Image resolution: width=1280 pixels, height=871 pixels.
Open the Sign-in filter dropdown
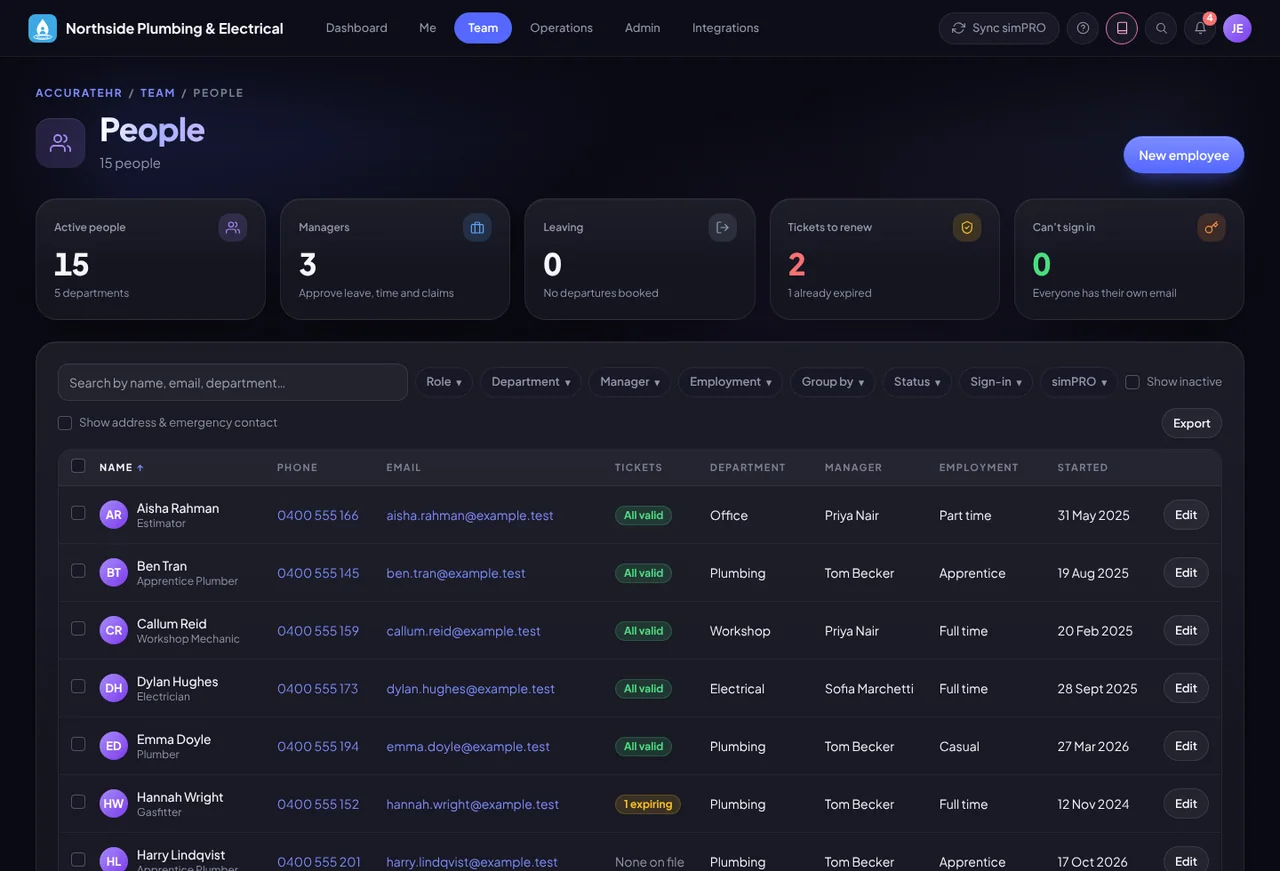(x=996, y=382)
